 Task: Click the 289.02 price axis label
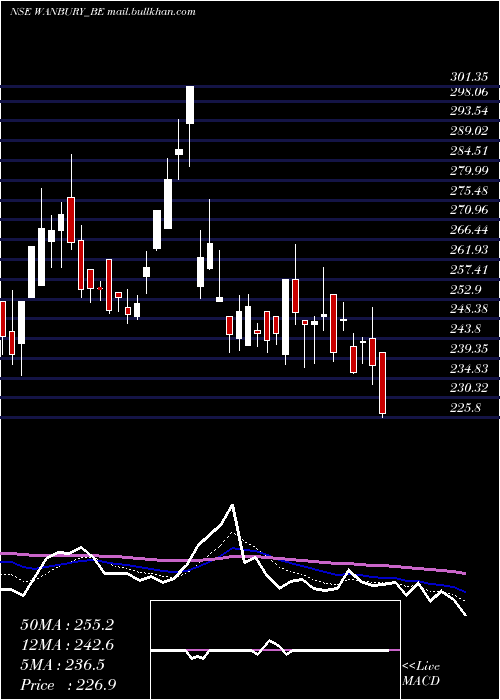[469, 131]
